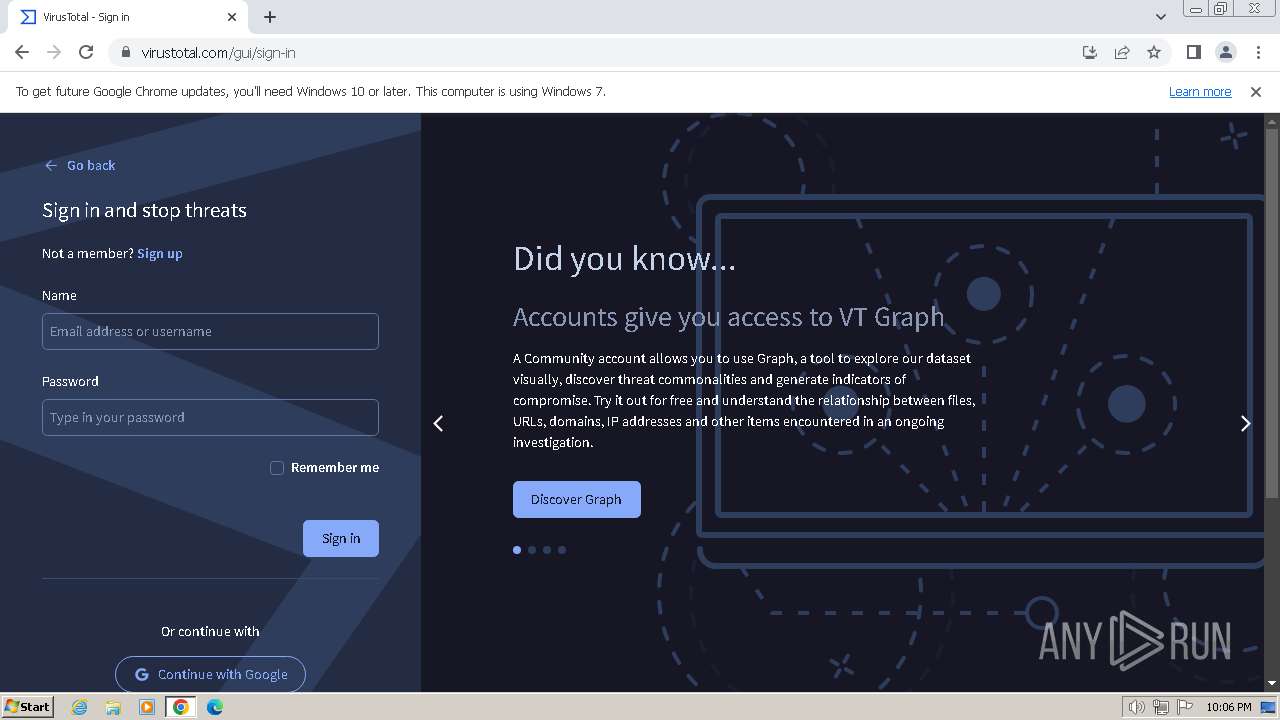The width and height of the screenshot is (1280, 720).
Task: Click the Sign in button
Action: [341, 538]
